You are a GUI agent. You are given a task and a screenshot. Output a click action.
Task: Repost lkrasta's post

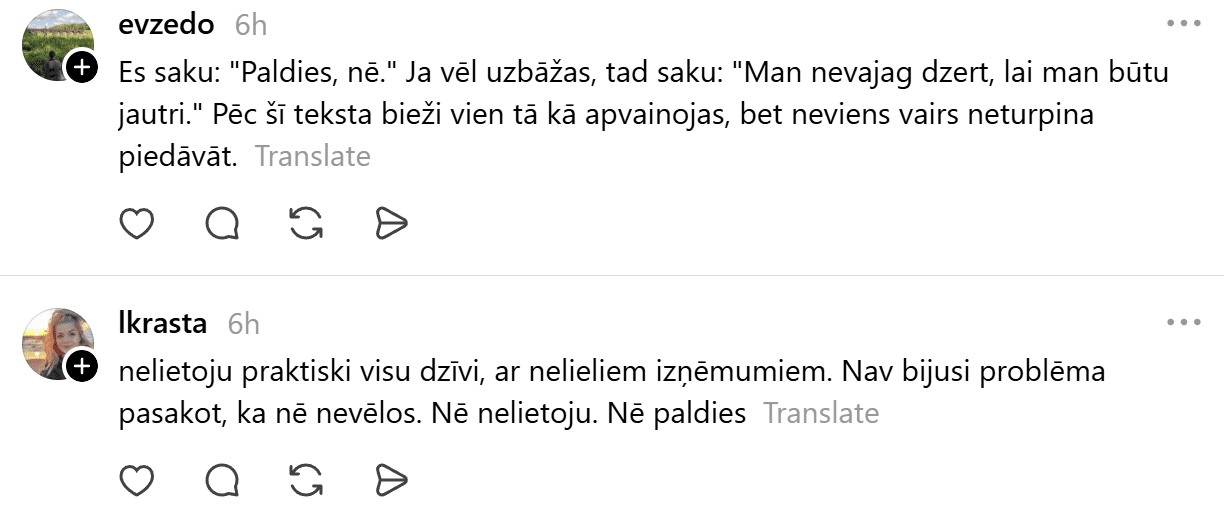tap(306, 480)
